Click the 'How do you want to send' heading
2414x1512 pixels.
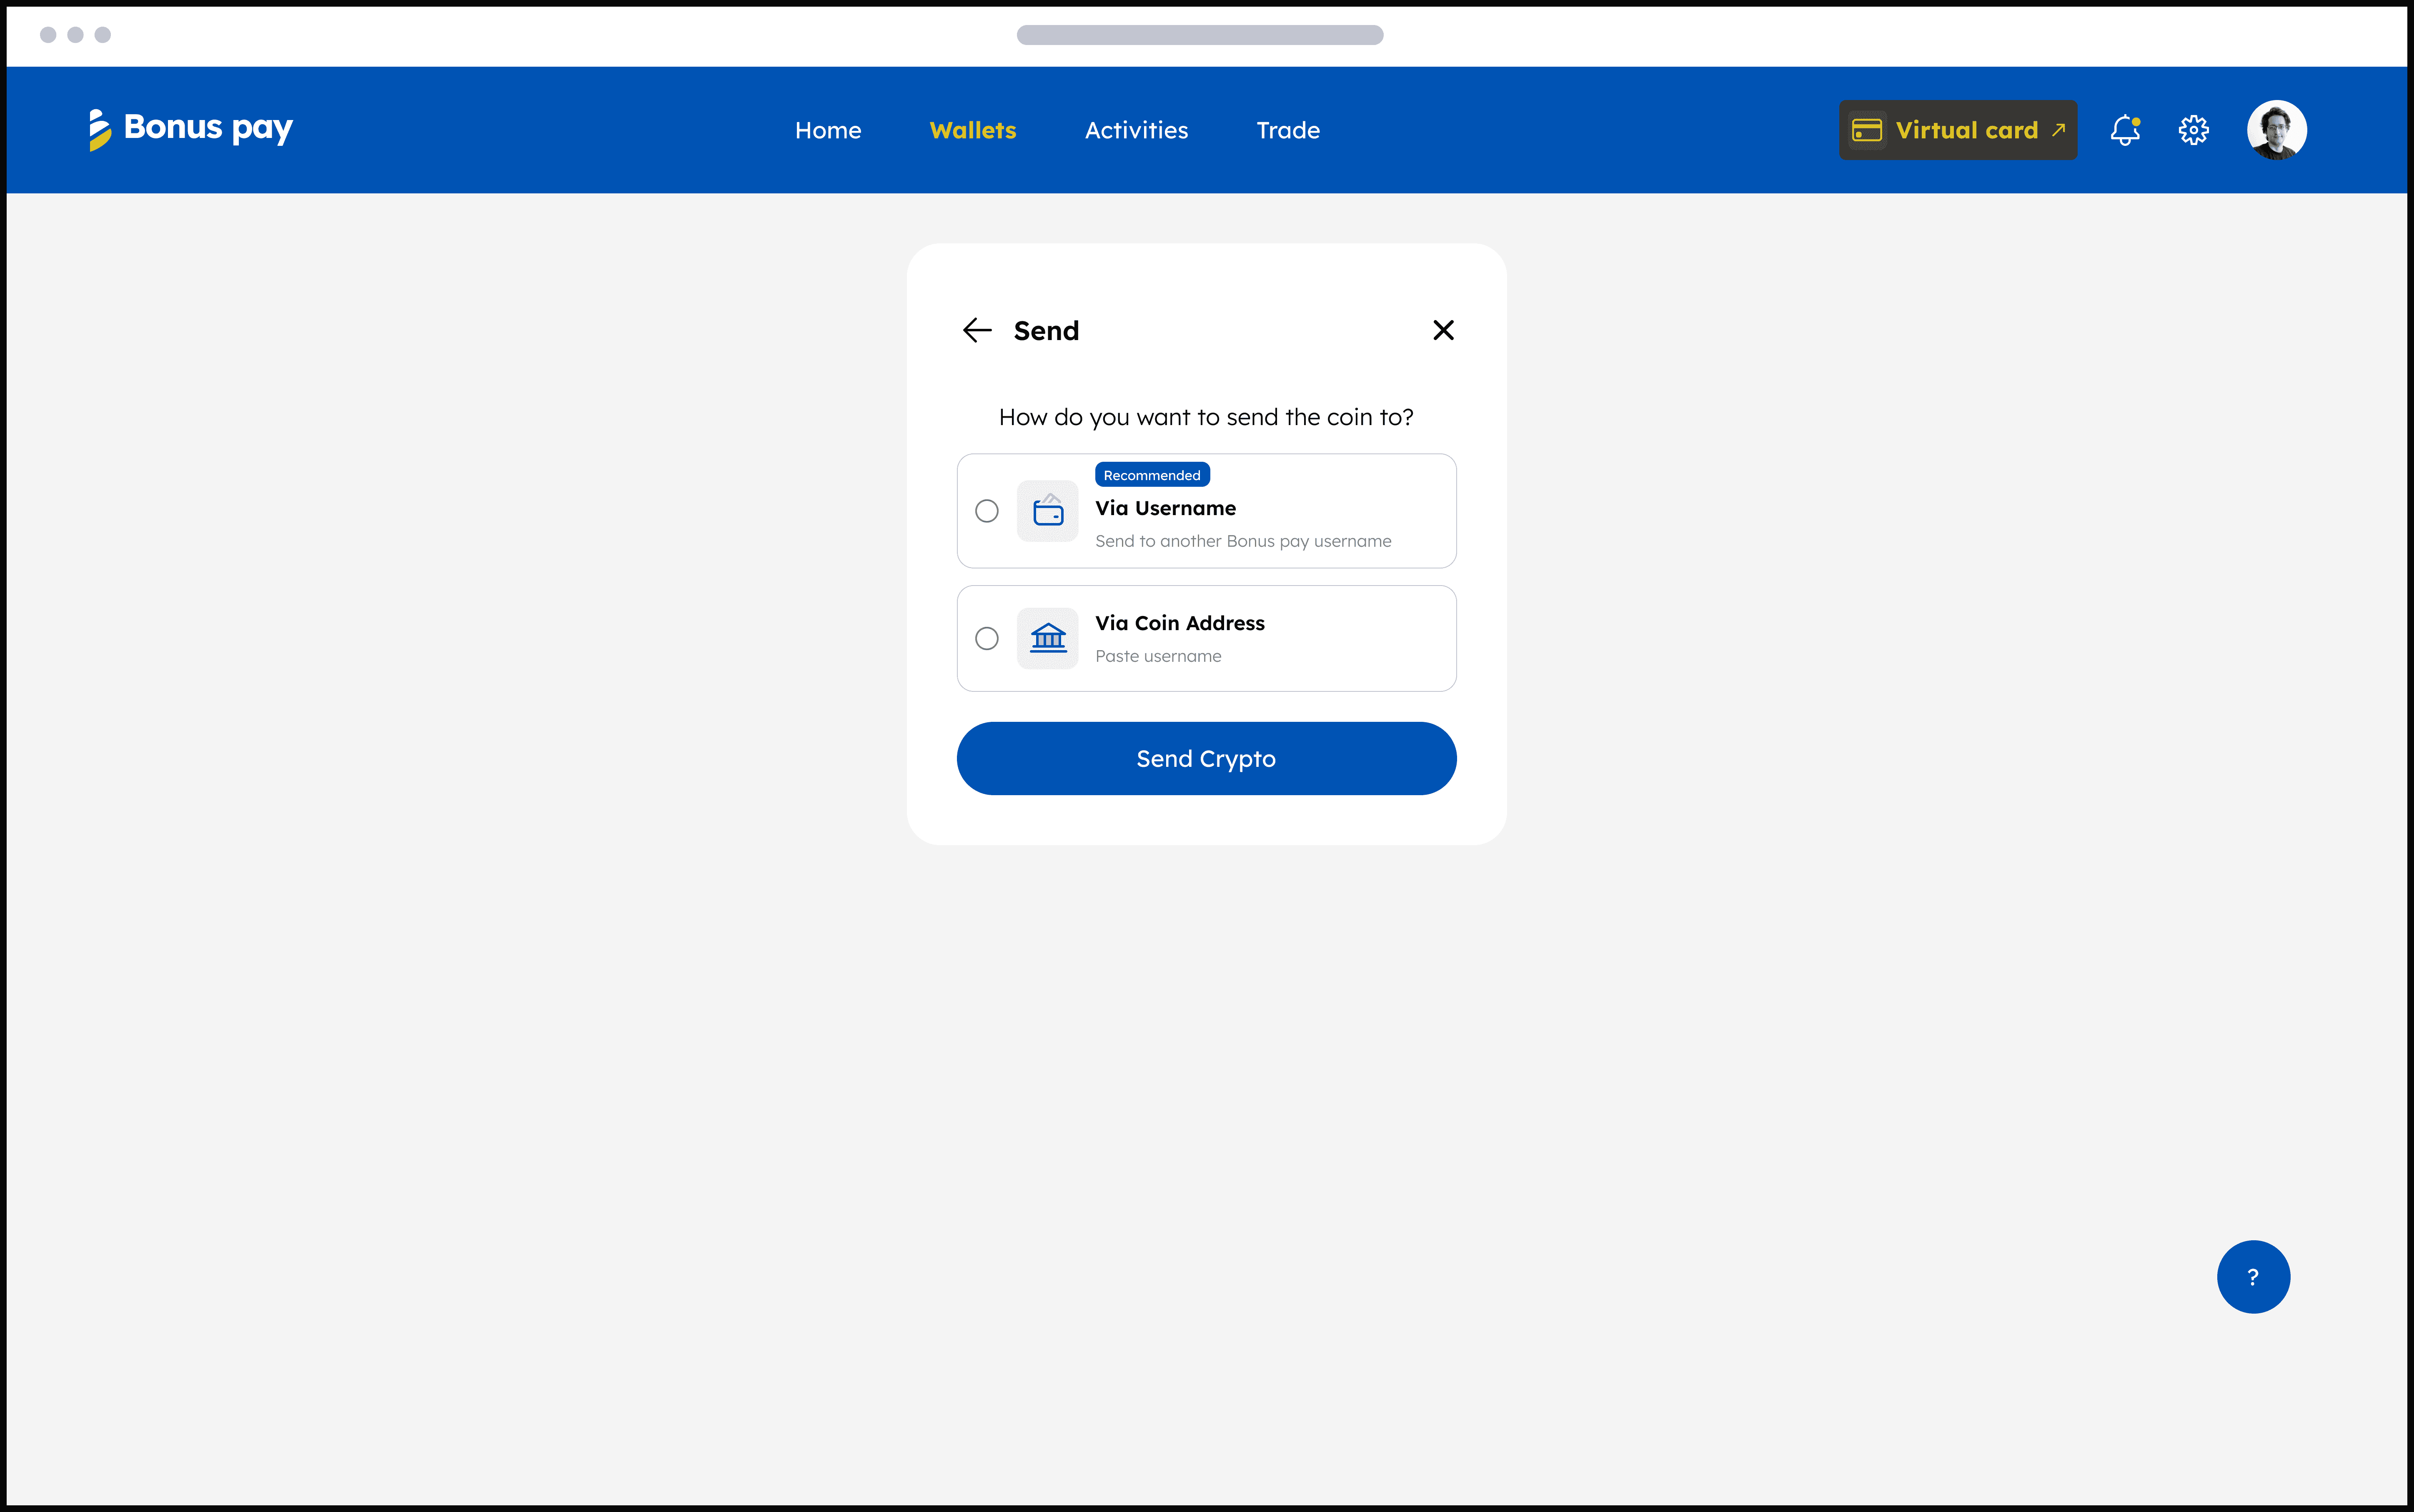click(x=1206, y=417)
